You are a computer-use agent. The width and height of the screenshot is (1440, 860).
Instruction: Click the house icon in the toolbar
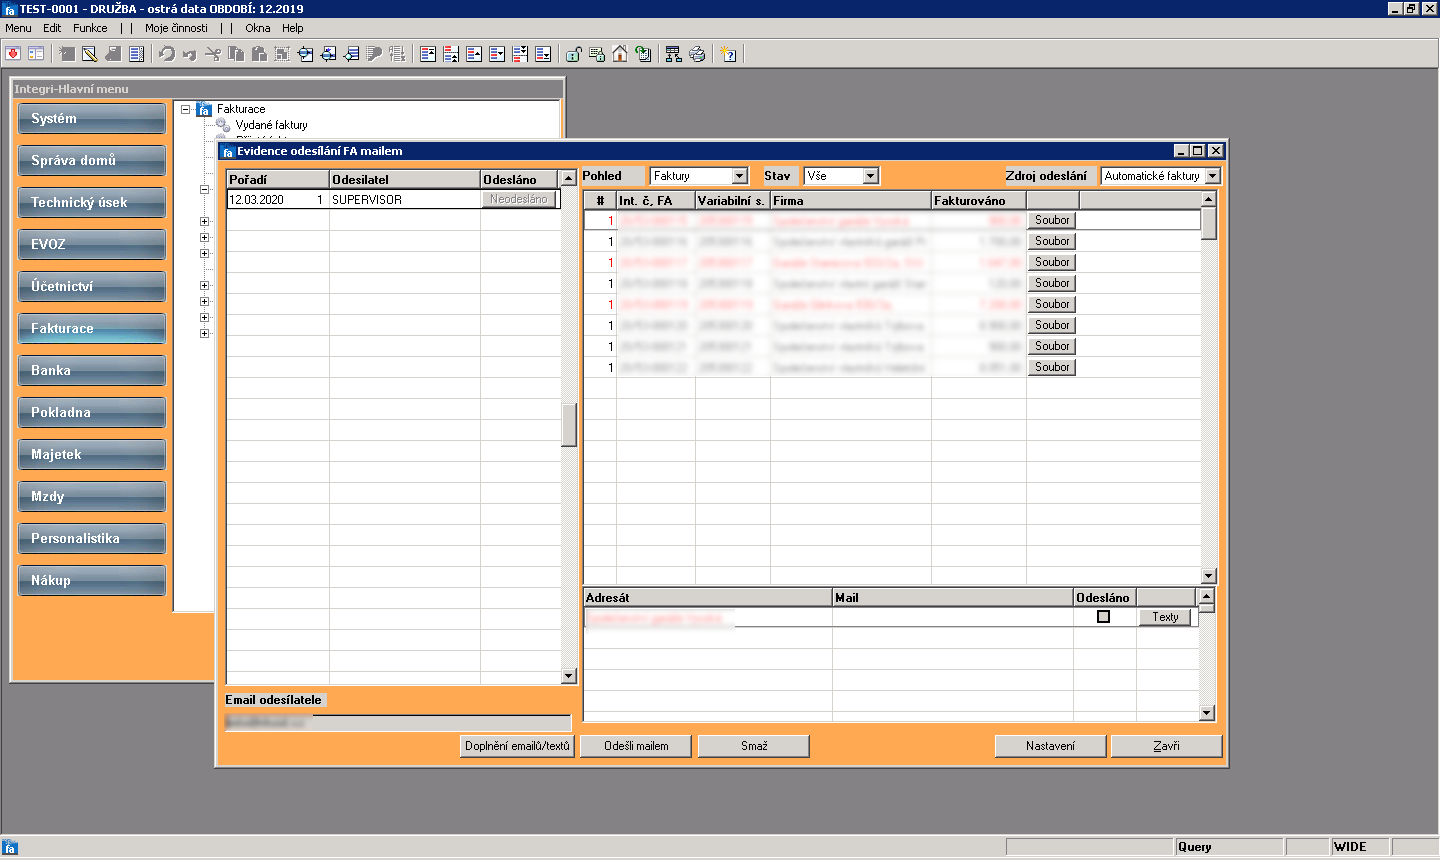(x=620, y=54)
